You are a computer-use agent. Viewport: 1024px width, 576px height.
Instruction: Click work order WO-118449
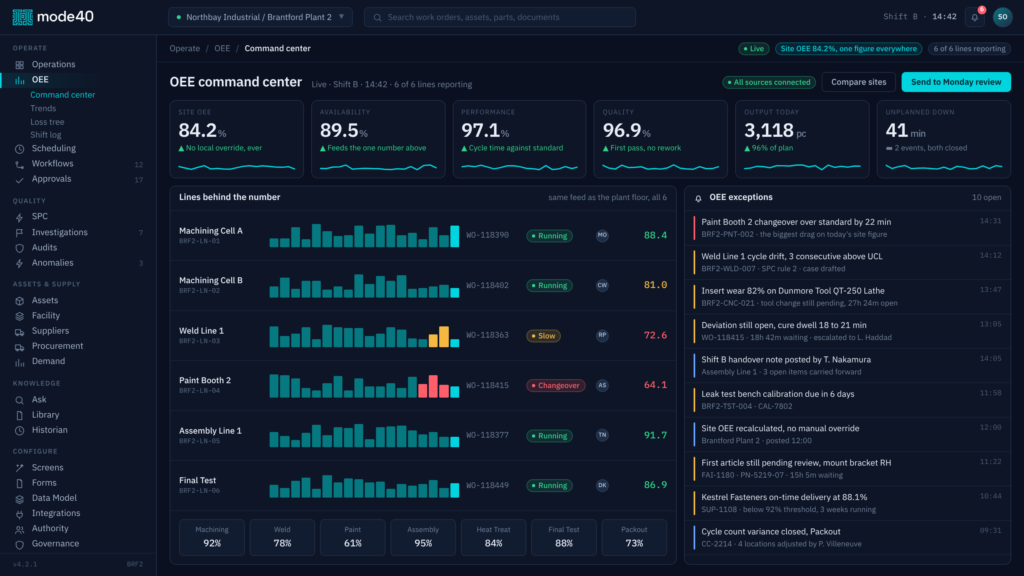487,485
